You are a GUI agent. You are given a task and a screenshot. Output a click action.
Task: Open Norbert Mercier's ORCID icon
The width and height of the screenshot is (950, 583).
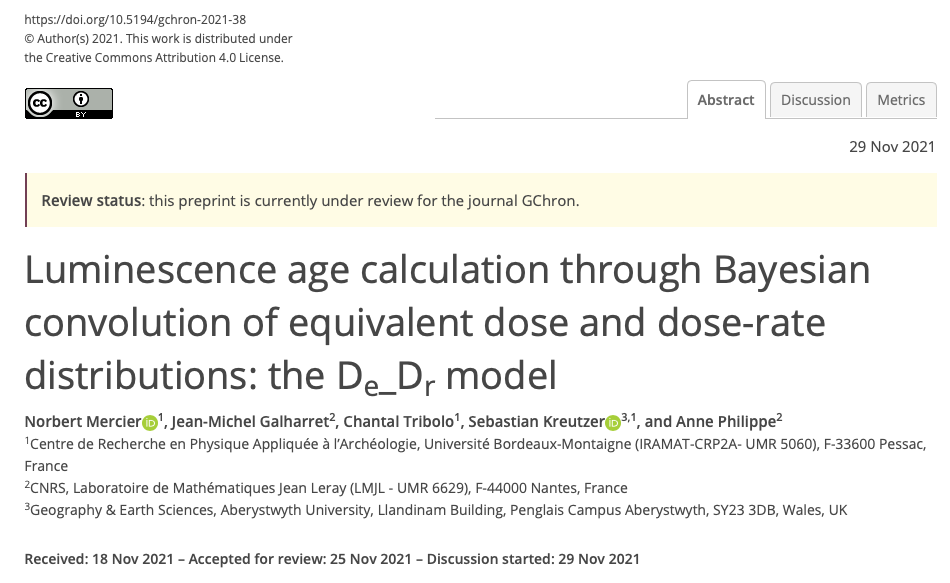point(149,423)
